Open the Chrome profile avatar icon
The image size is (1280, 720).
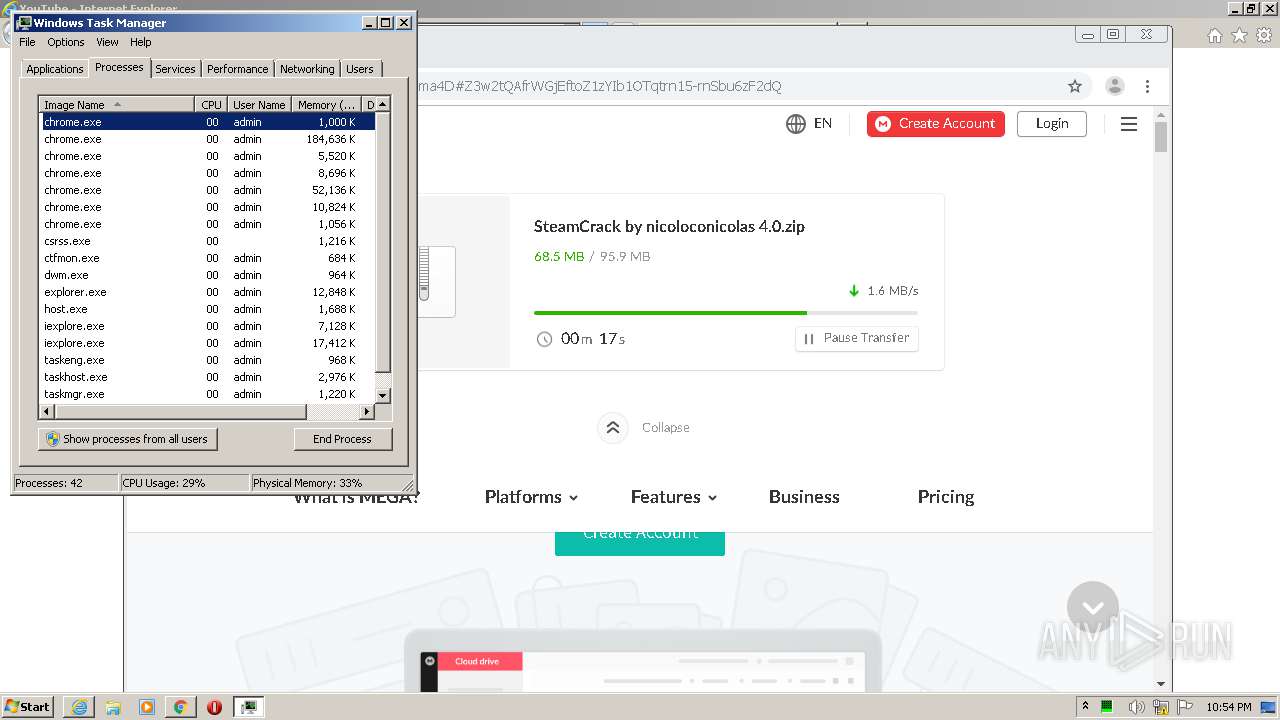point(1115,86)
